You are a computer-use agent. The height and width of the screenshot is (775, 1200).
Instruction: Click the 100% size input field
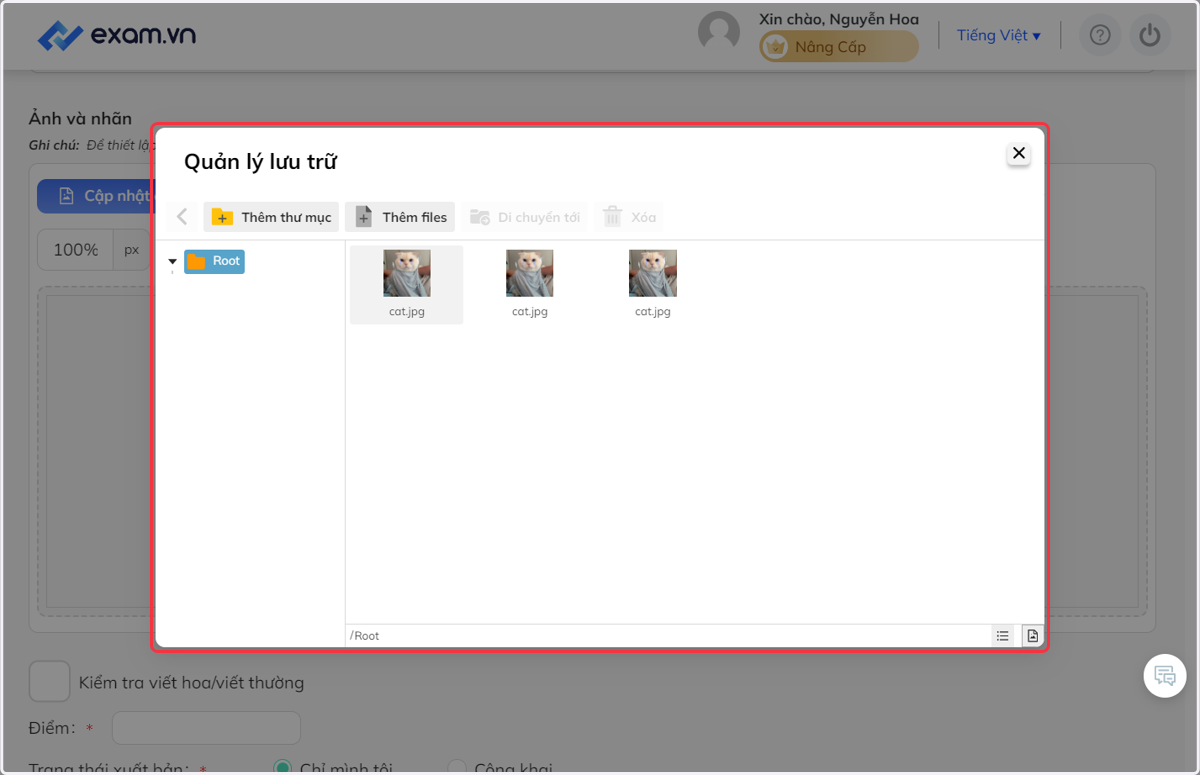(75, 250)
